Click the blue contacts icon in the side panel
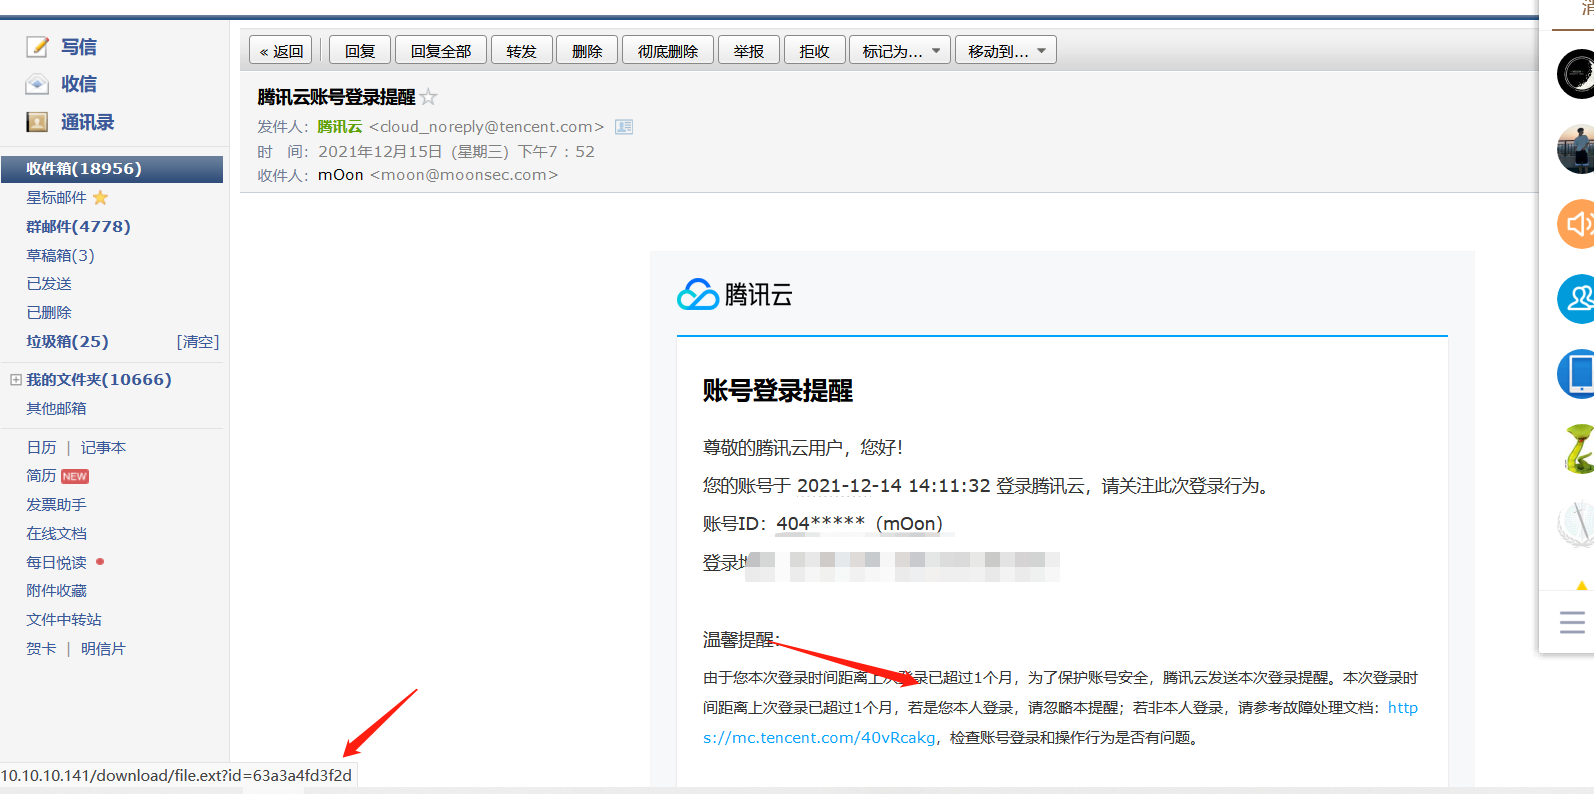1594x794 pixels. (1576, 298)
